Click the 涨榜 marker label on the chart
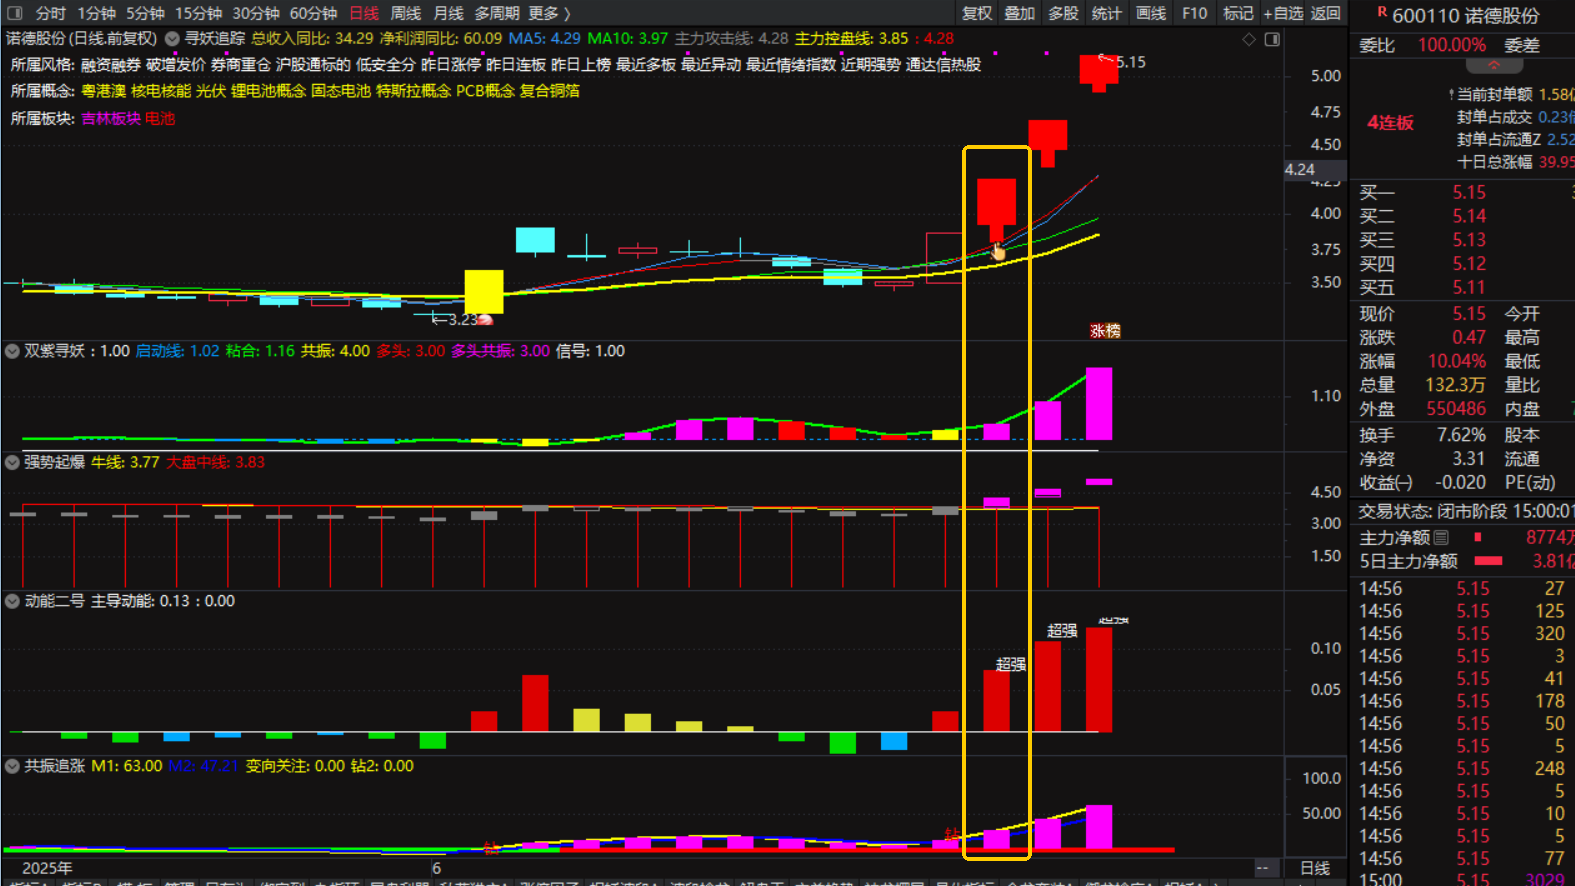 point(1105,331)
